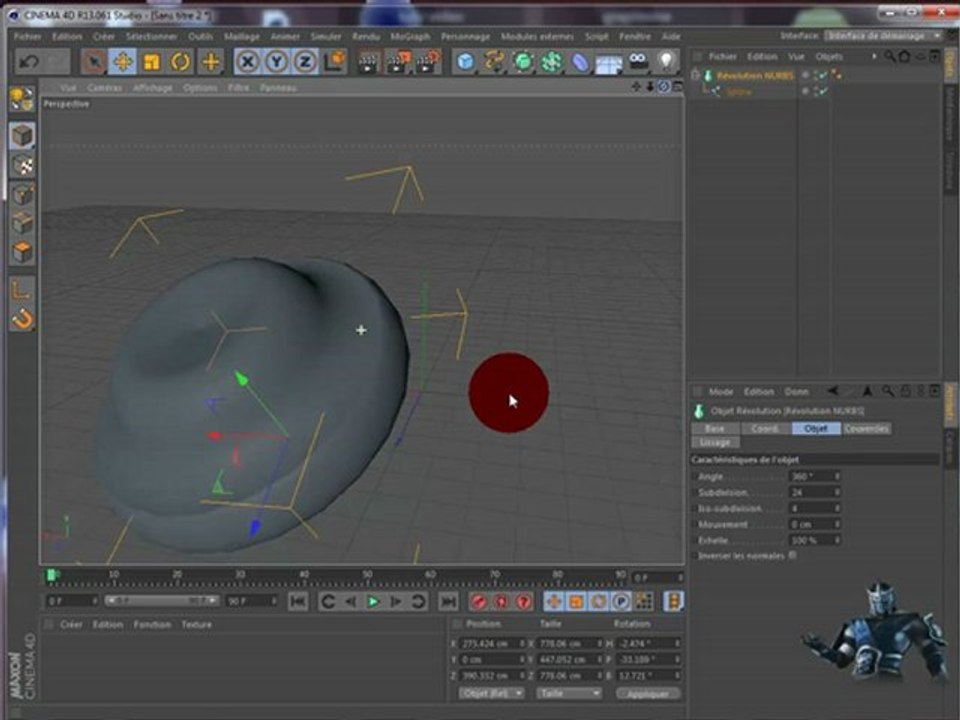Screen dimensions: 960x720
Task: Toggle X axis lock
Action: [247, 62]
